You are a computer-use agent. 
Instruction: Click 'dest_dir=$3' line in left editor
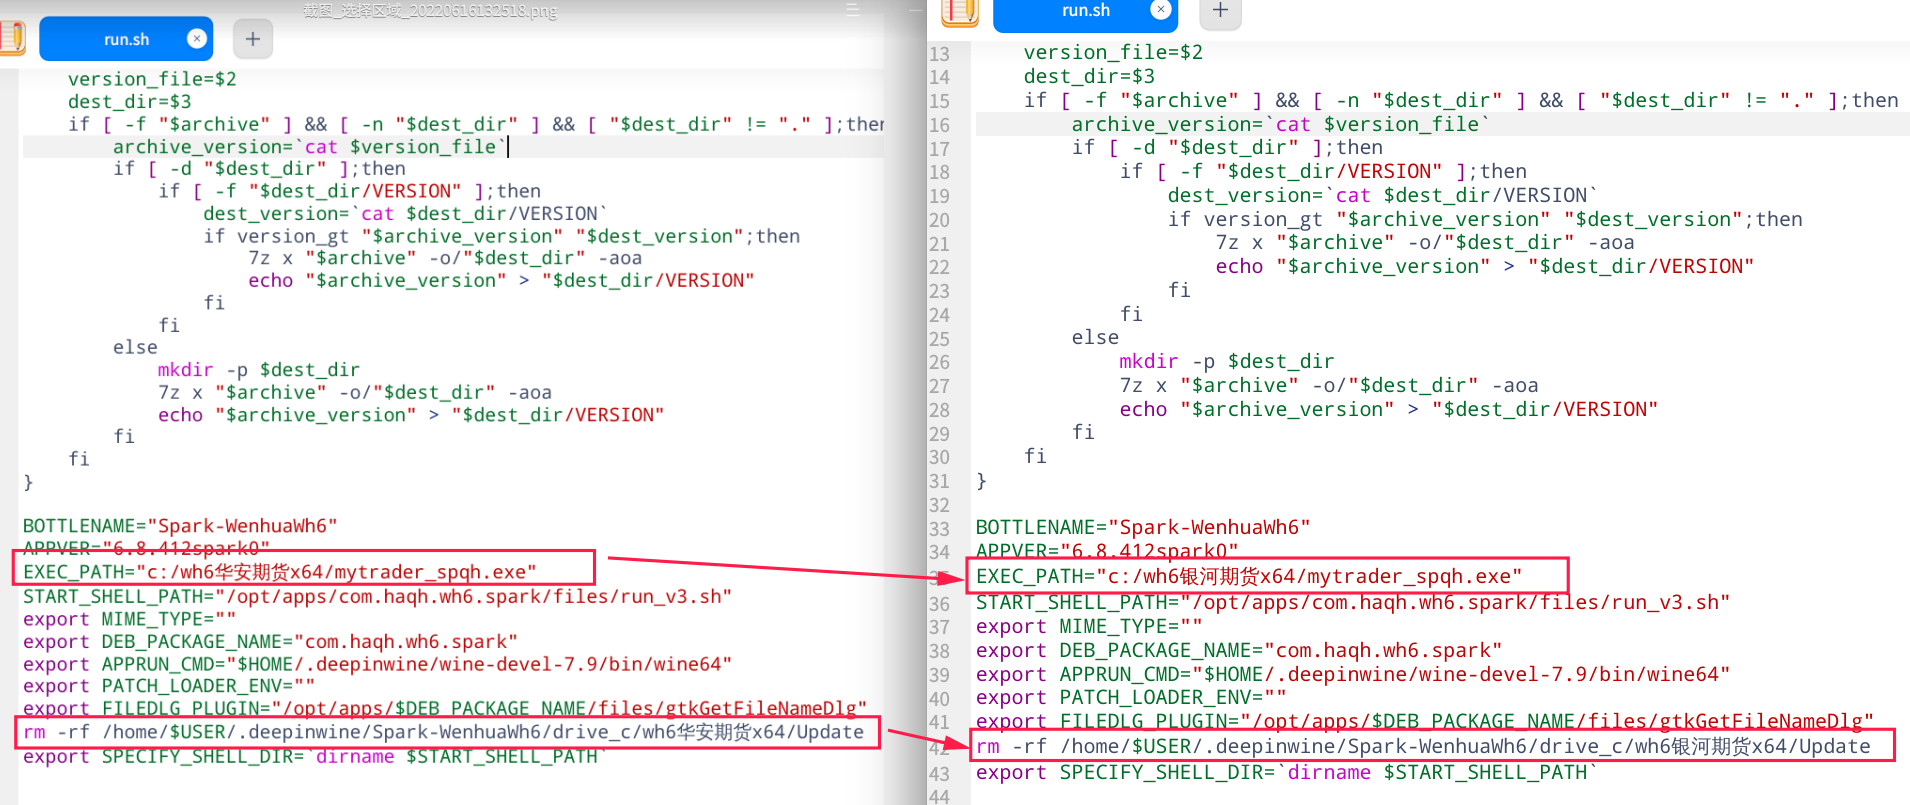[129, 102]
